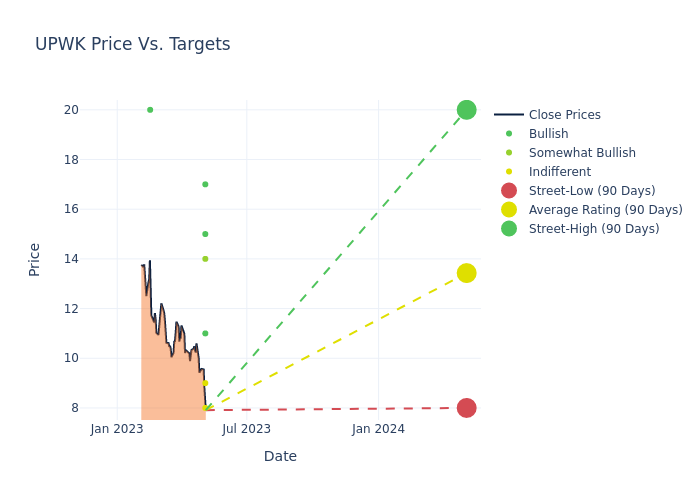Click the Jan 2024 x-axis tick label
The width and height of the screenshot is (700, 500).
[378, 429]
